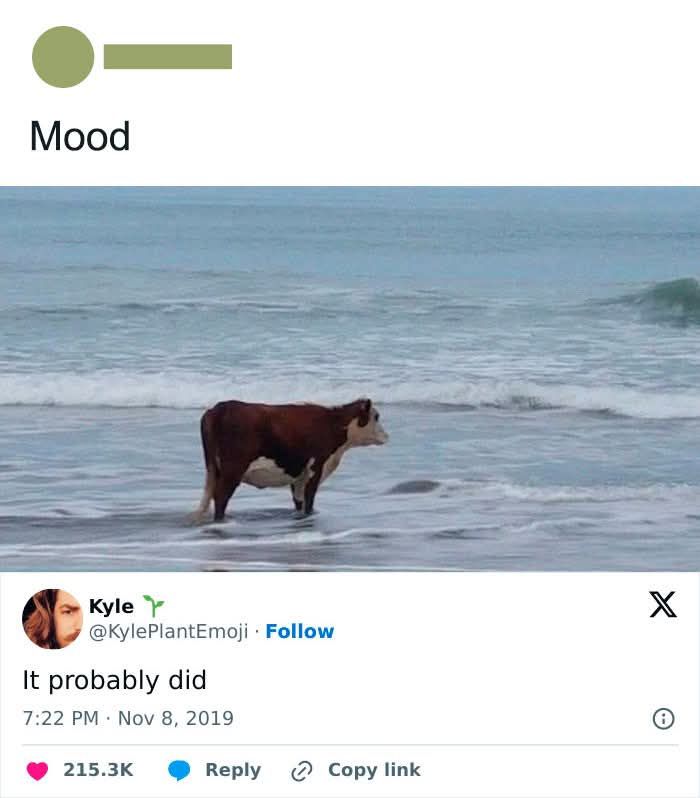This screenshot has height=798, width=700.
Task: Click the Kyle display name
Action: click(x=111, y=606)
